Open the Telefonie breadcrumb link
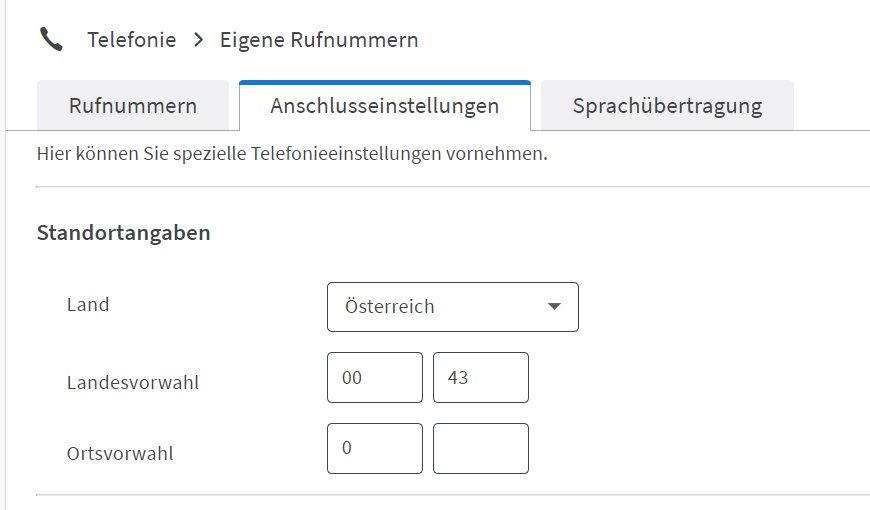 (132, 40)
